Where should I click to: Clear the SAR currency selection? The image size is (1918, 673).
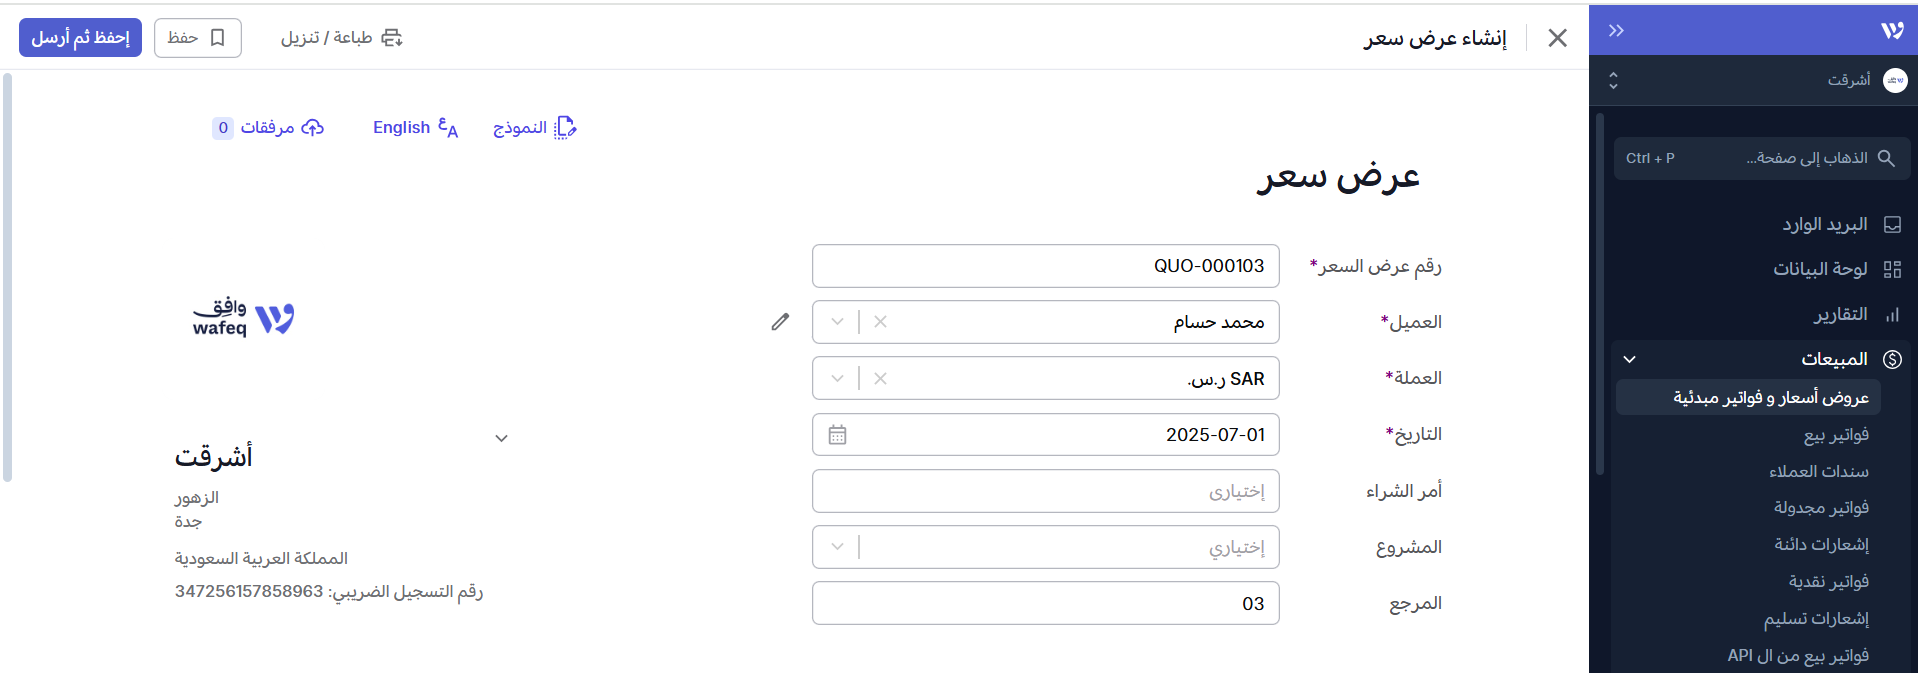click(880, 379)
